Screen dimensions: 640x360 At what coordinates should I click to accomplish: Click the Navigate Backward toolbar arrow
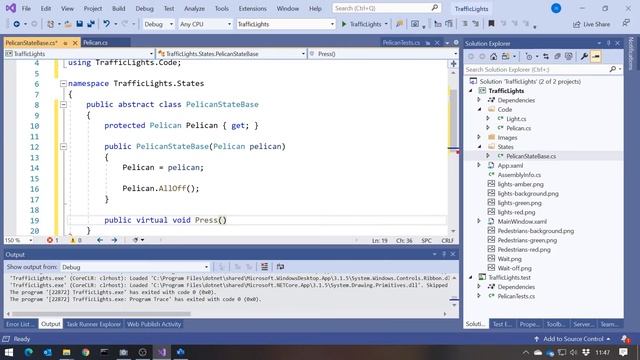16,24
